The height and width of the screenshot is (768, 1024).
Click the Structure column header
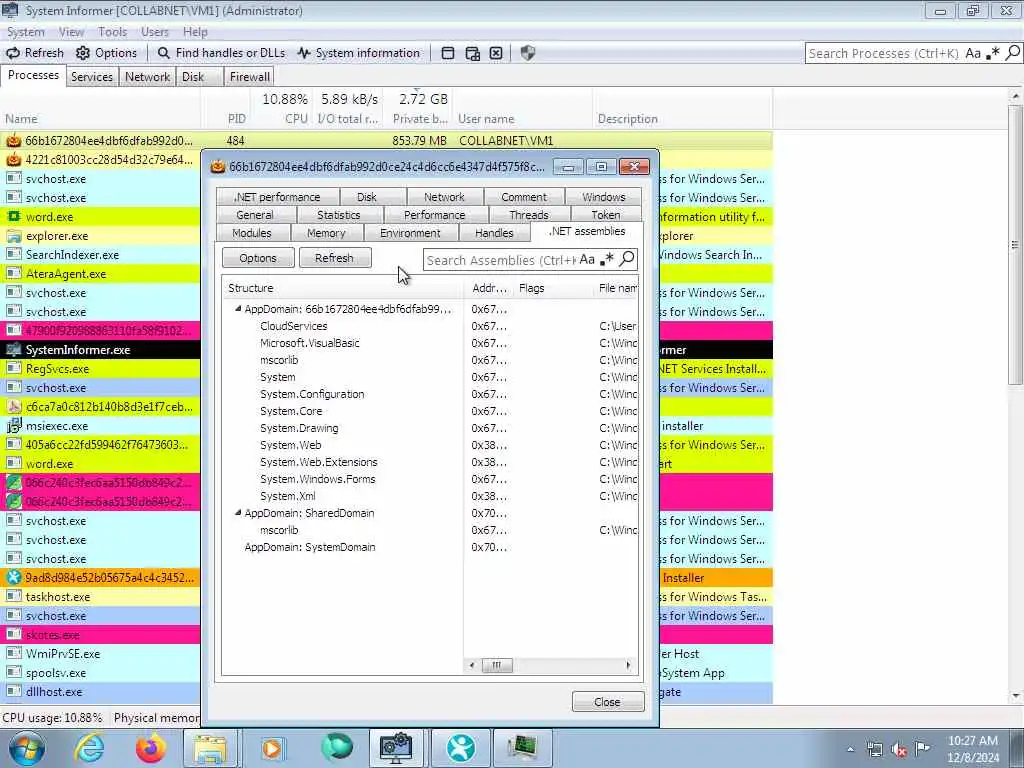pyautogui.click(x=344, y=288)
